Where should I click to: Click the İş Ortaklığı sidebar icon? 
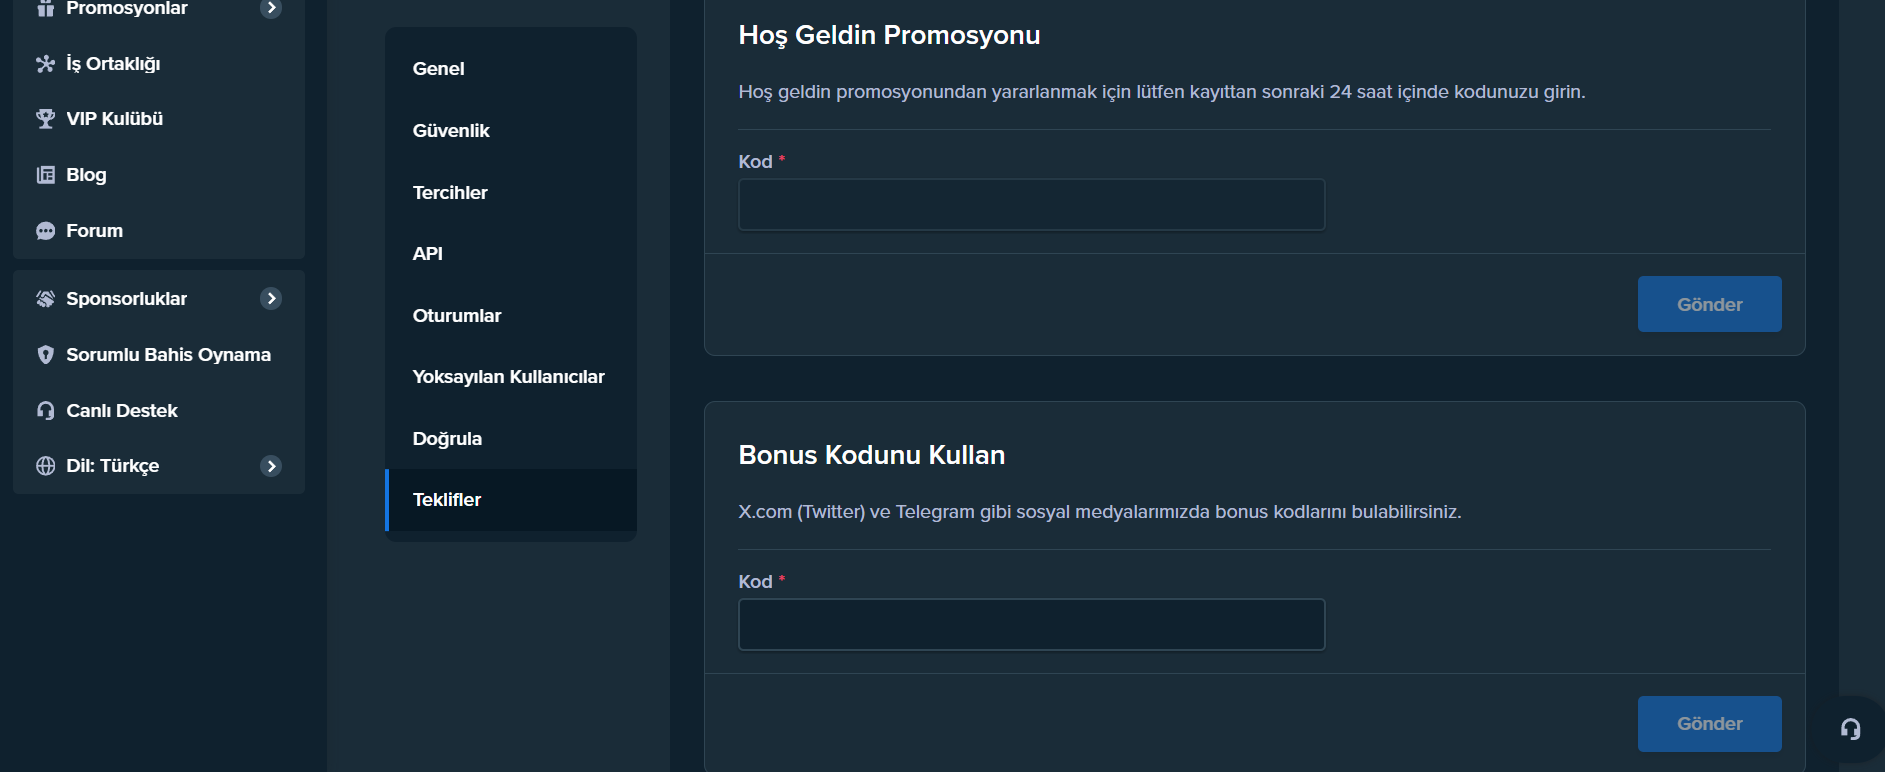[45, 64]
